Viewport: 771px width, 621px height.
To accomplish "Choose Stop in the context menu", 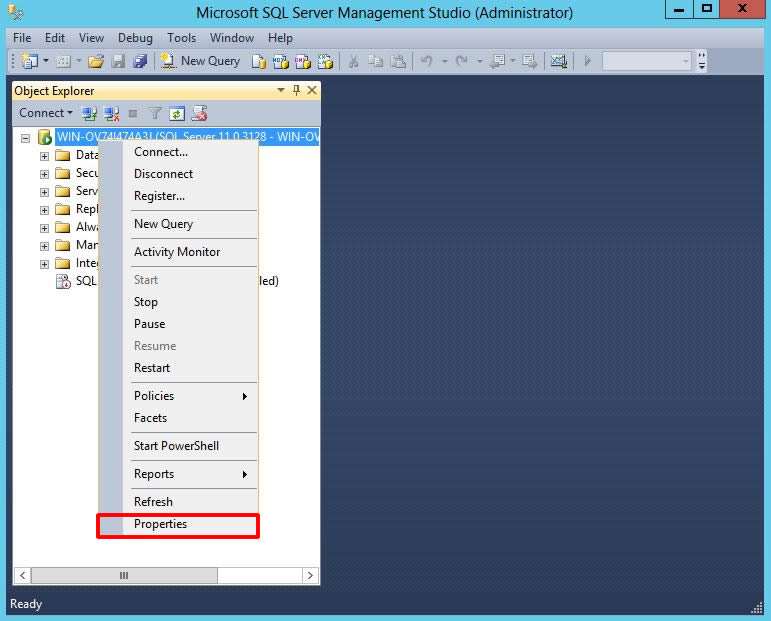I will (x=178, y=302).
